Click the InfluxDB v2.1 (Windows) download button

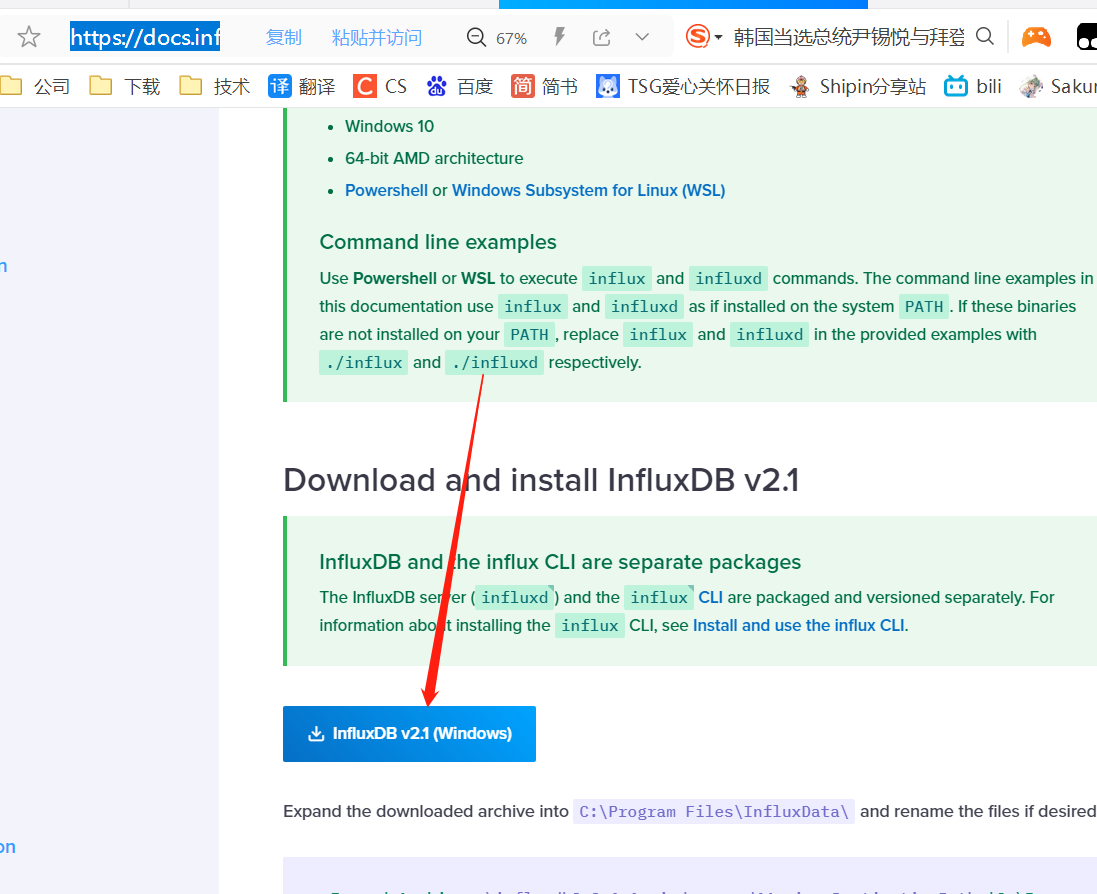pos(409,733)
